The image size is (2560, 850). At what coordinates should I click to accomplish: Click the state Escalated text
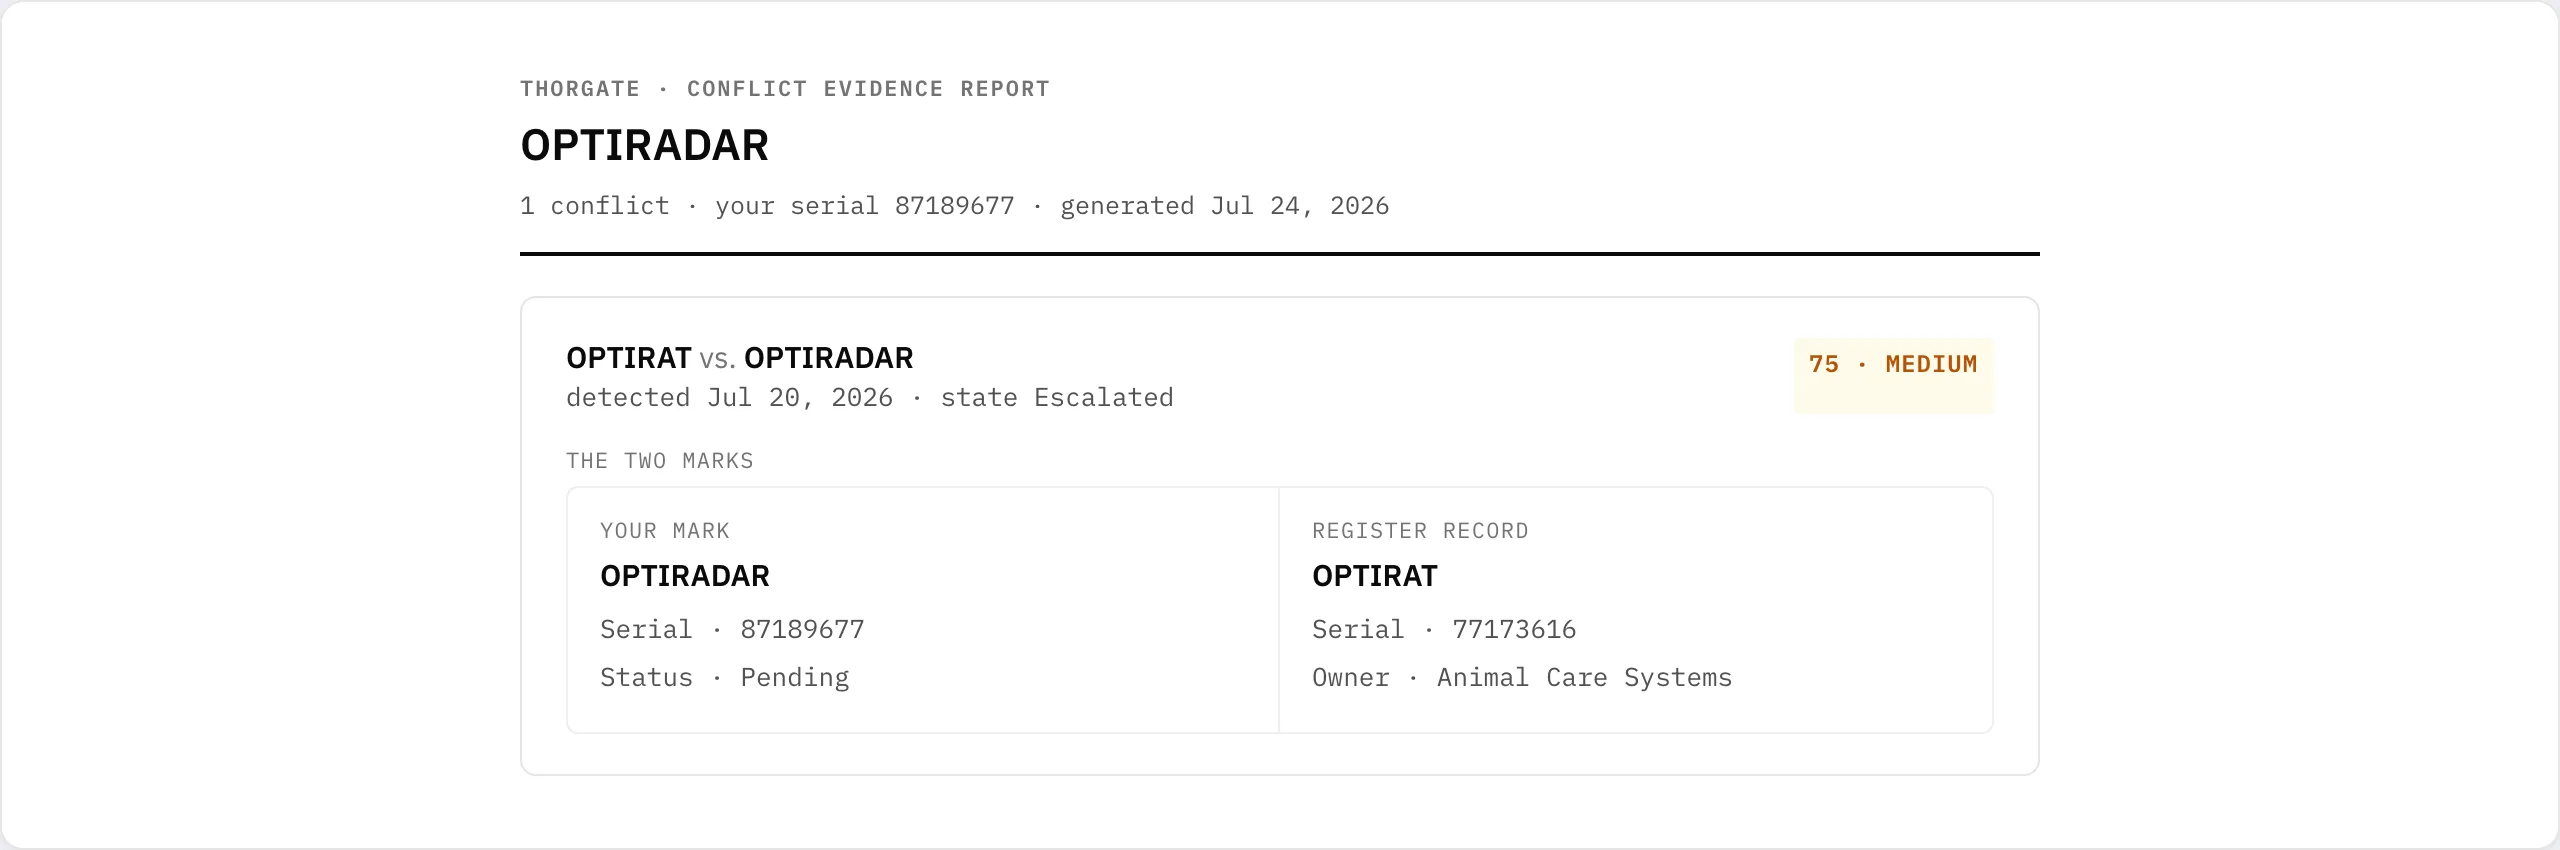coord(1057,398)
